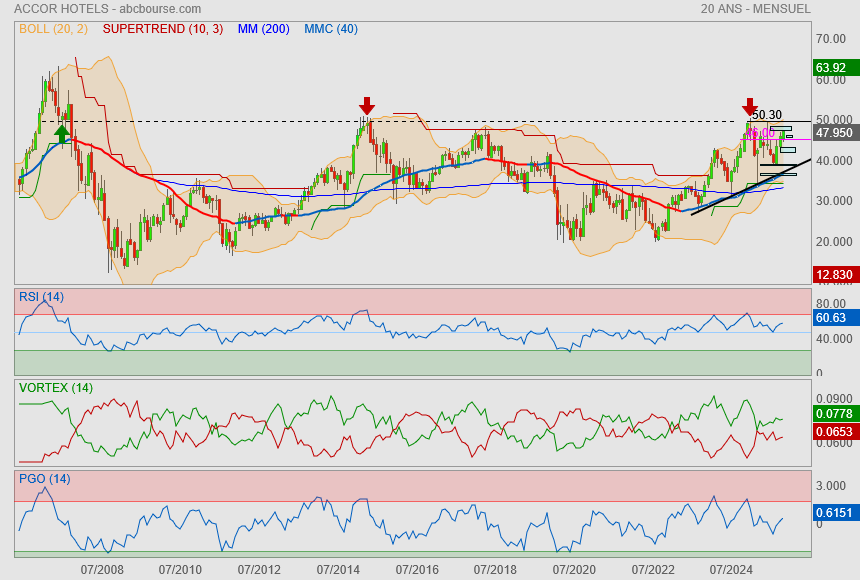Click the 07/2014 date on the time axis
The width and height of the screenshot is (860, 580).
click(338, 569)
